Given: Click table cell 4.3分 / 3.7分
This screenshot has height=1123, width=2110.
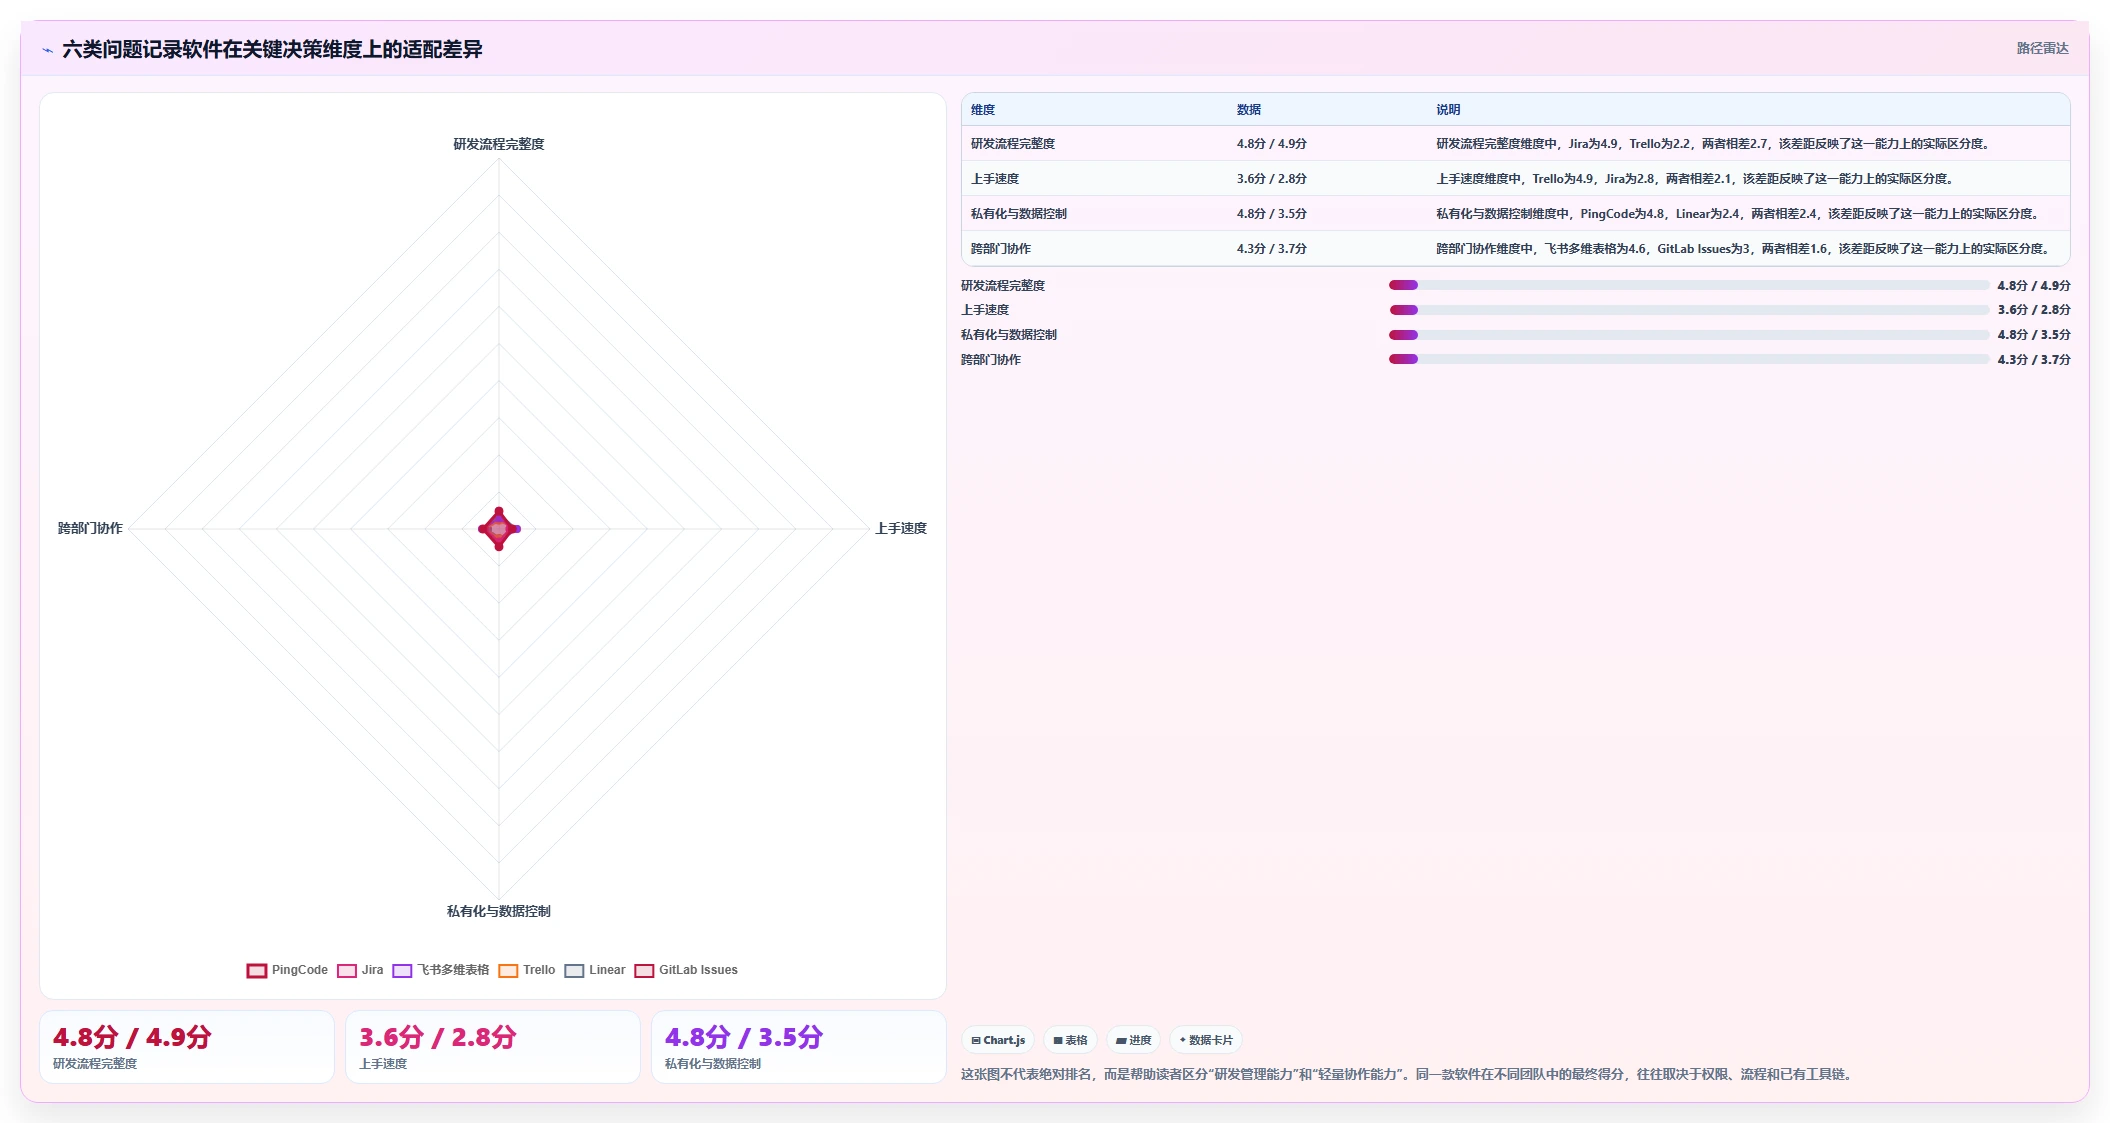Looking at the screenshot, I should tap(1271, 249).
